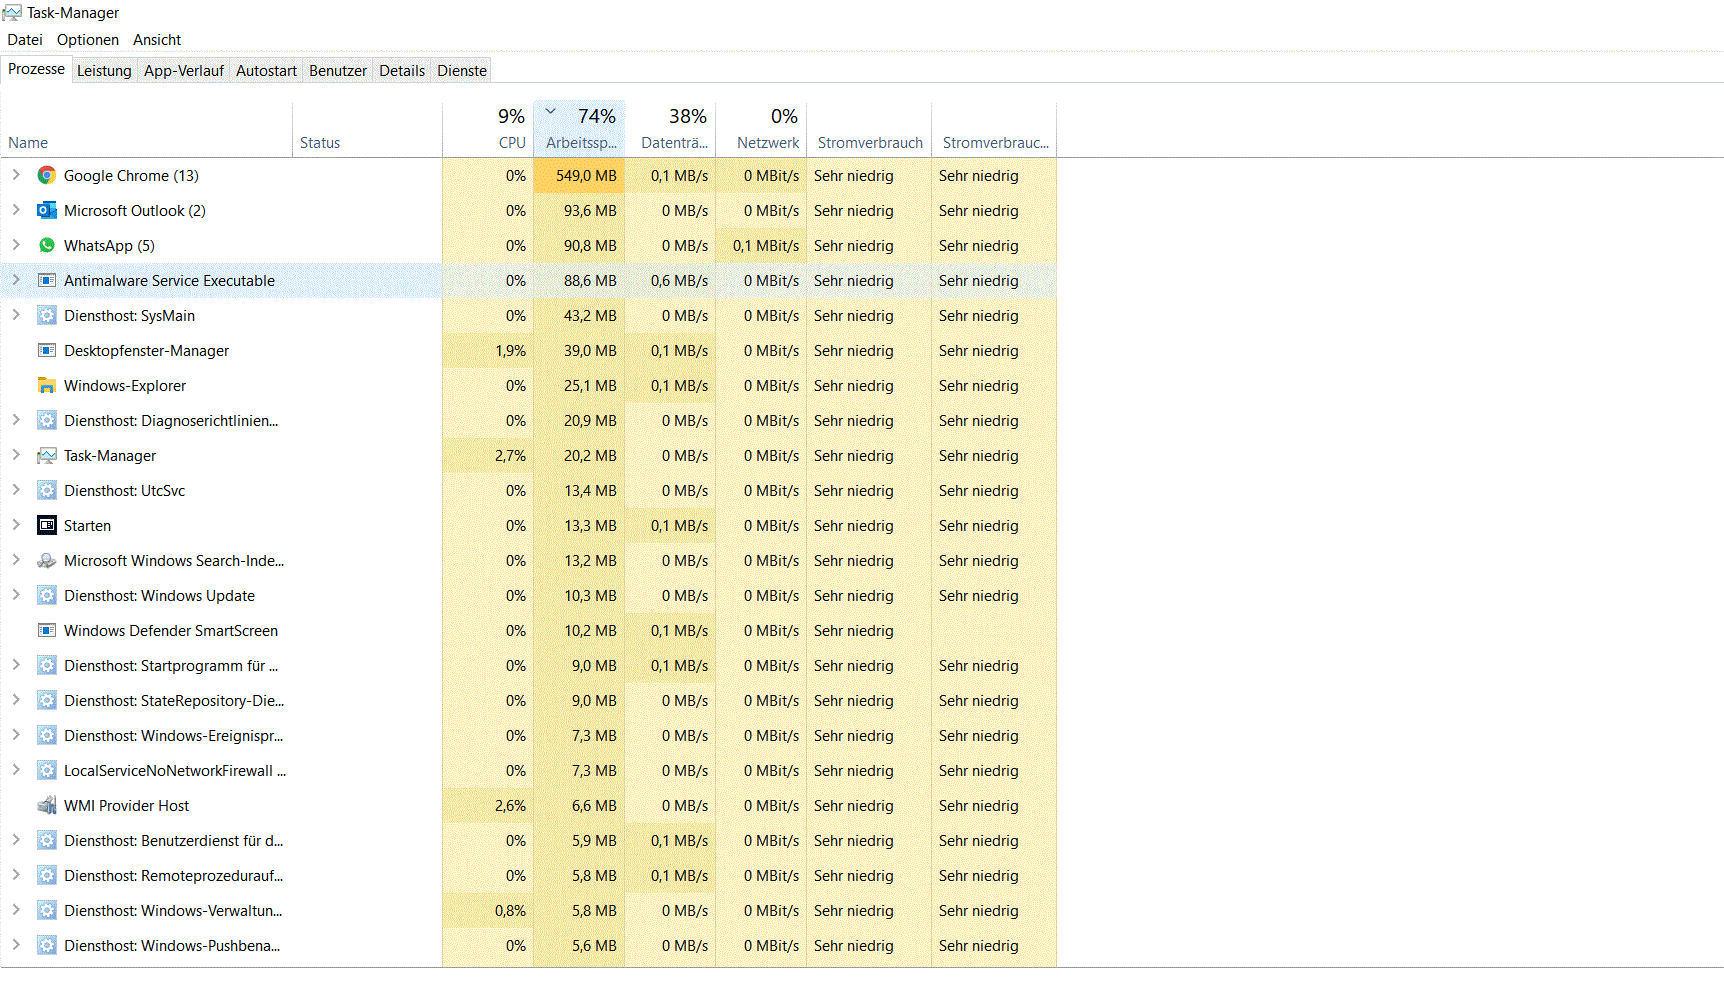
Task: Click Task-Manager 2,7% CPU cell
Action: [488, 456]
